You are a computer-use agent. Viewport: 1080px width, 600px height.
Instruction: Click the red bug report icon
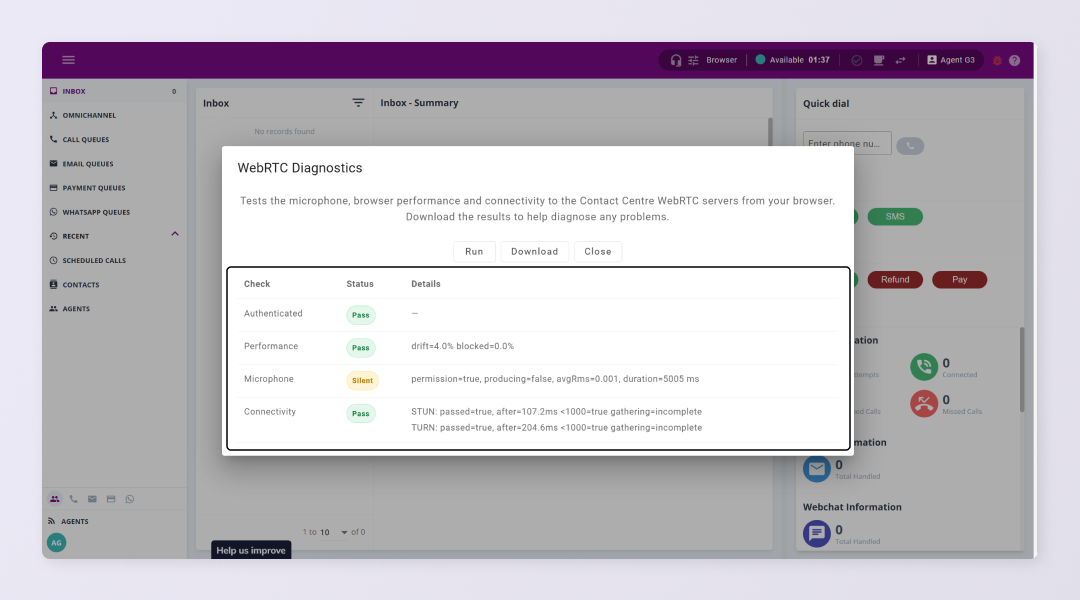point(997,60)
